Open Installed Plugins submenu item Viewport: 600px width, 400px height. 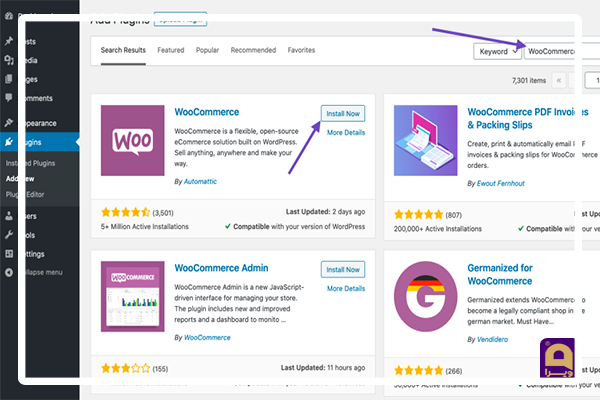click(30, 163)
